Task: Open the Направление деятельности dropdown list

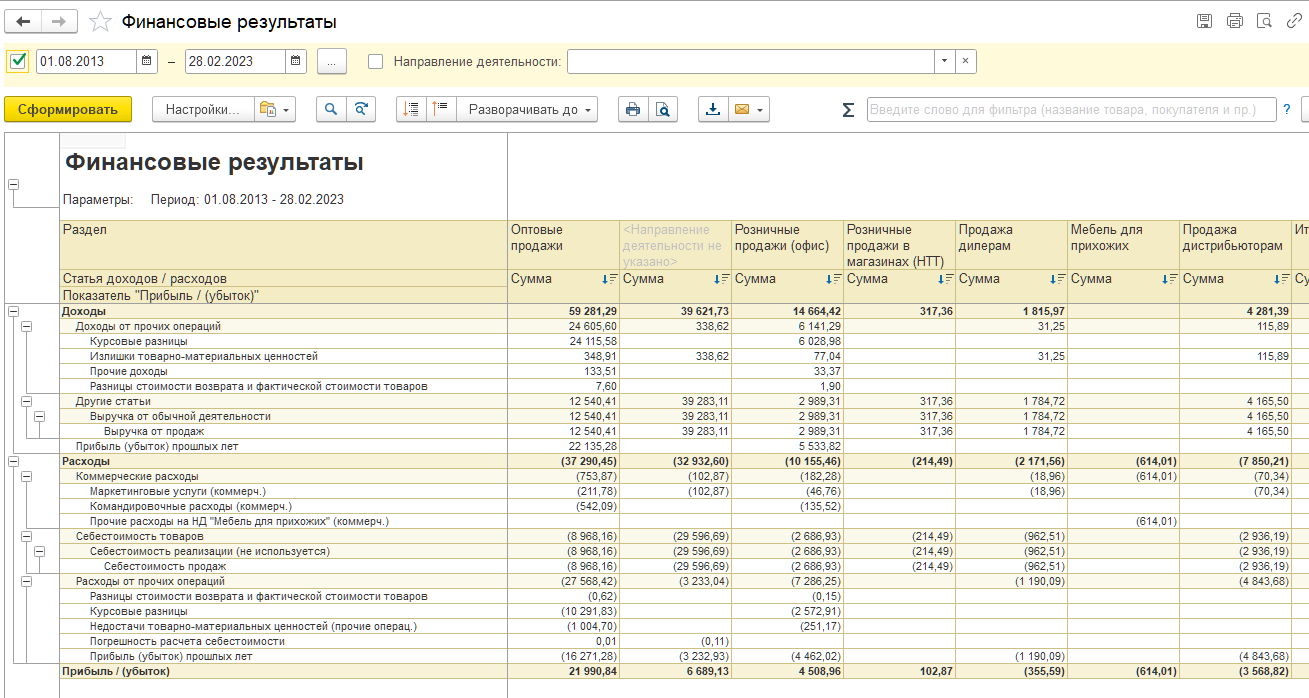Action: pyautogui.click(x=944, y=61)
